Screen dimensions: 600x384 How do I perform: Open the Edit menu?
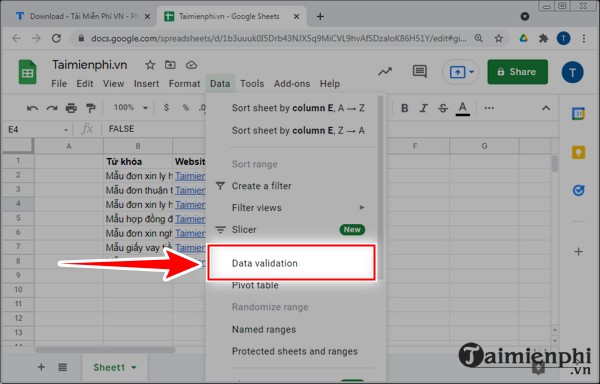85,84
